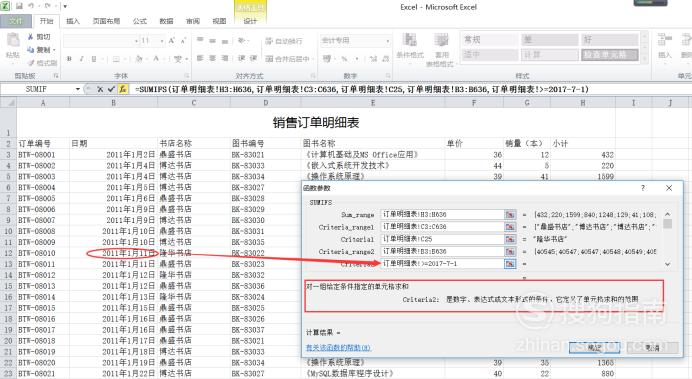Select the 检查单元格 (Check Cell) style
The height and width of the screenshot is (379, 692).
click(x=609, y=55)
